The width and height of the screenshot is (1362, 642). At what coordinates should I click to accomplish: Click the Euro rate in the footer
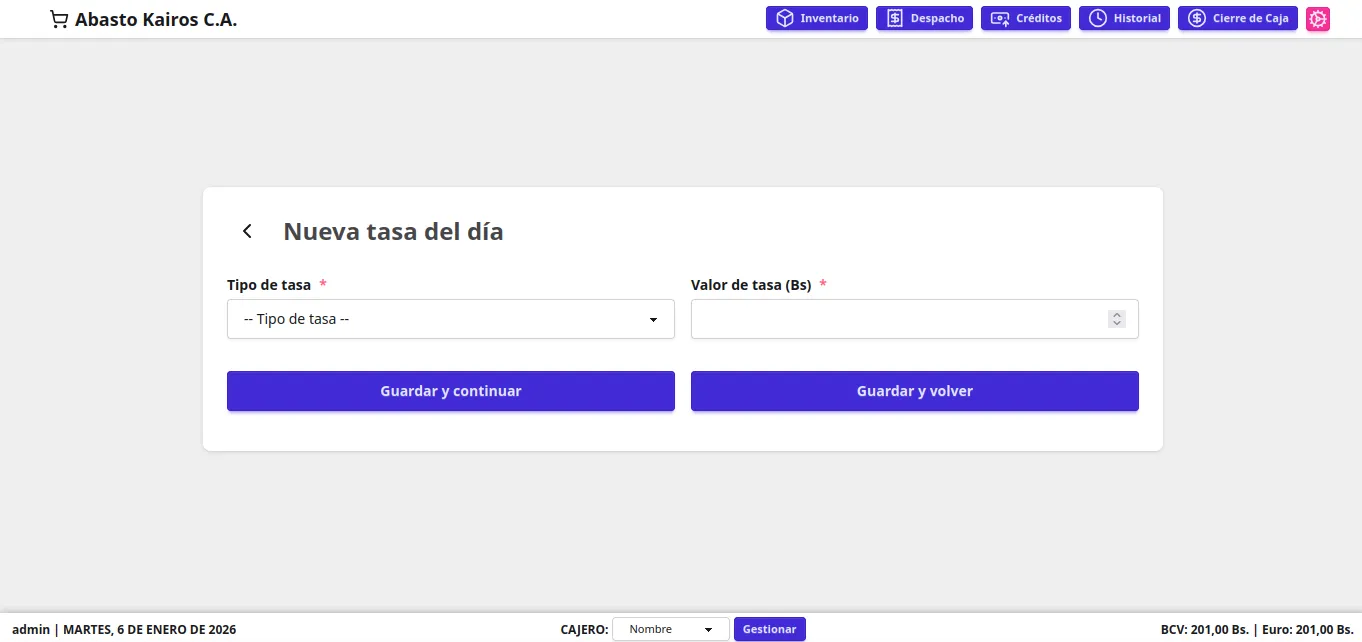1307,630
